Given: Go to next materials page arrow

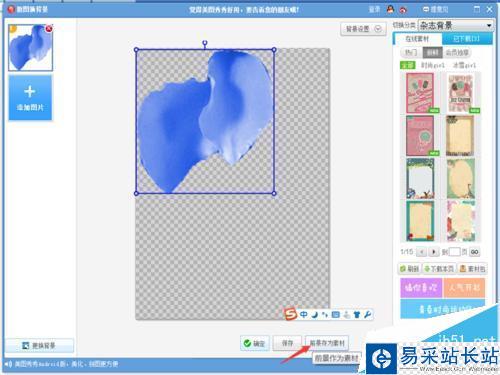Looking at the screenshot, I should tap(434, 252).
